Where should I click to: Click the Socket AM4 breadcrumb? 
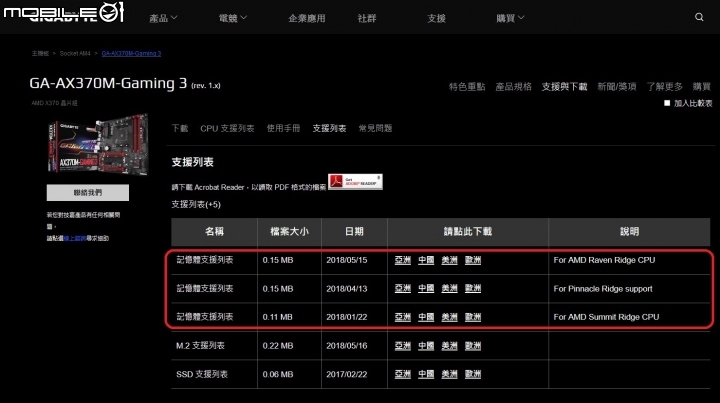[x=75, y=53]
